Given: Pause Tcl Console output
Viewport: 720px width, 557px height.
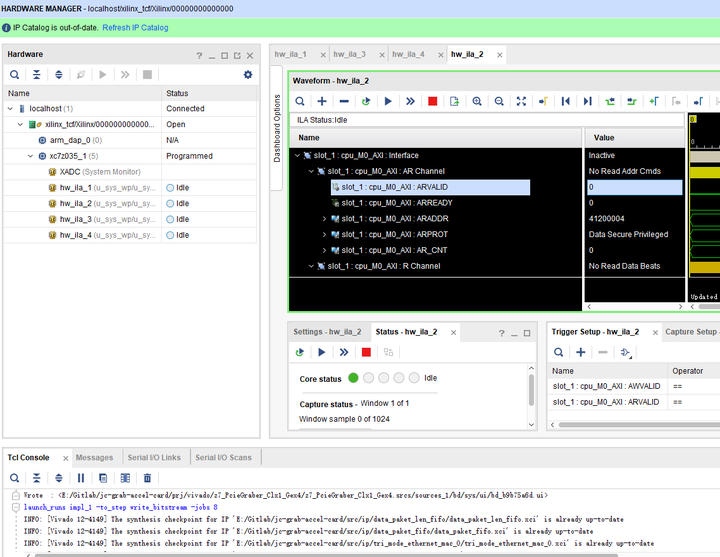Looking at the screenshot, I should point(81,478).
